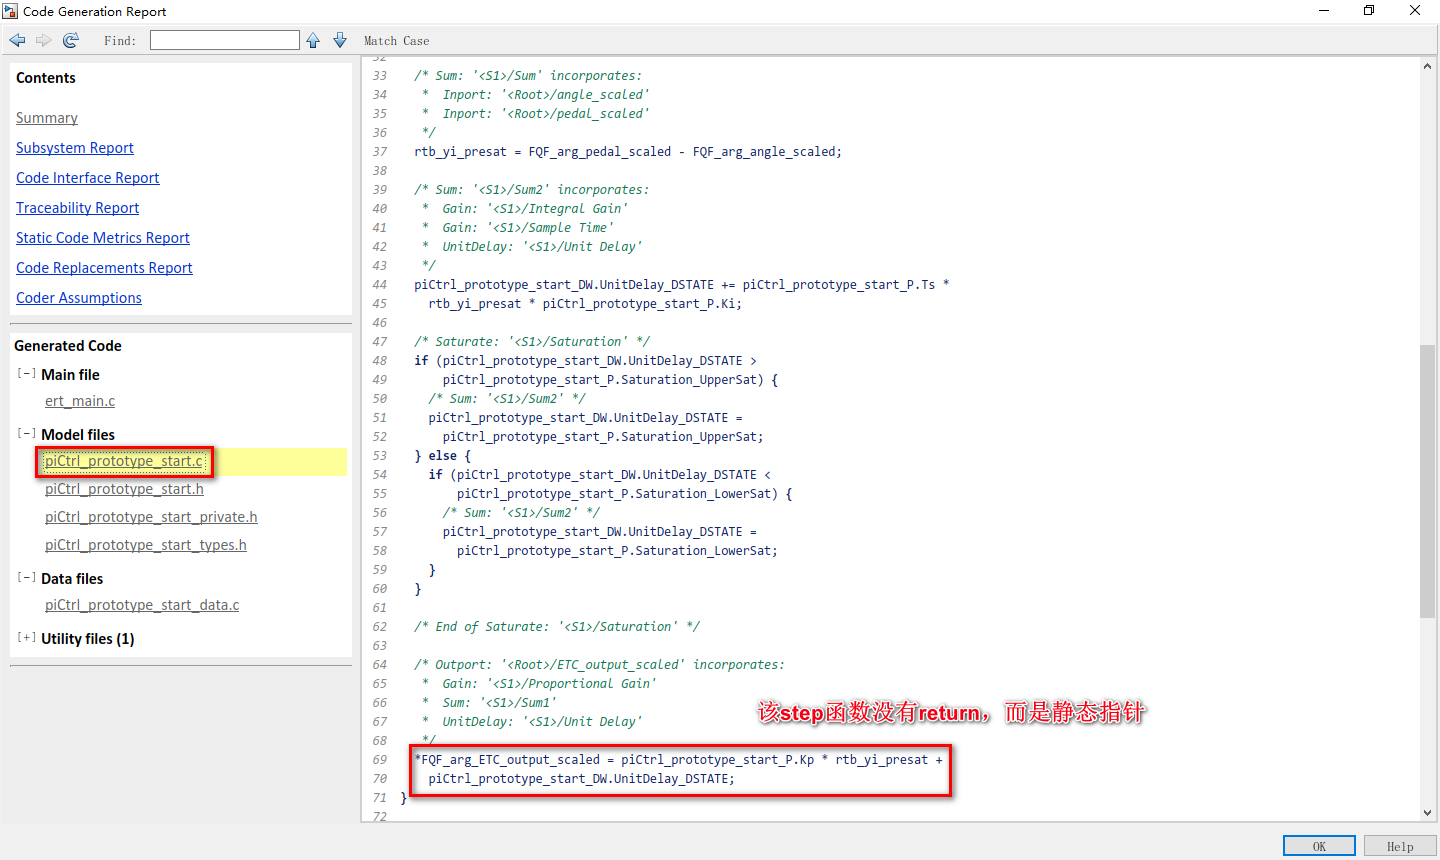Click the Code Generation Report title bar icon
This screenshot has width=1440, height=860.
pyautogui.click(x=10, y=11)
